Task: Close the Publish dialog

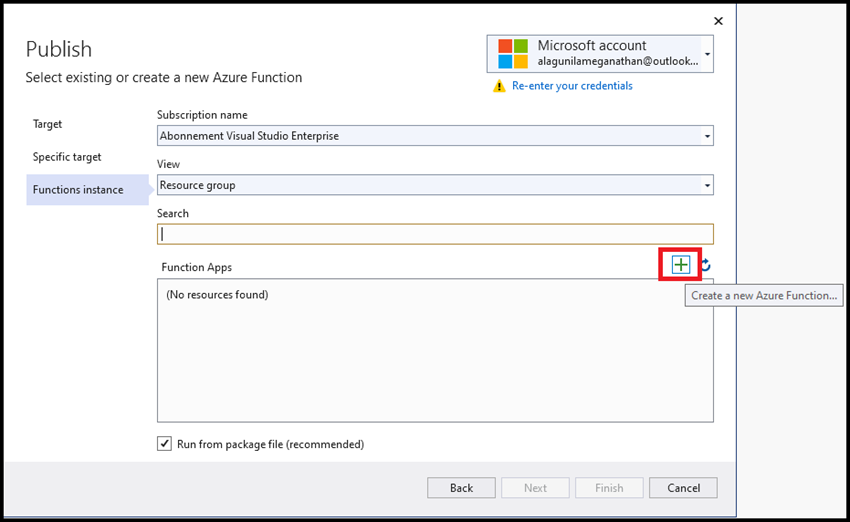Action: click(x=718, y=20)
